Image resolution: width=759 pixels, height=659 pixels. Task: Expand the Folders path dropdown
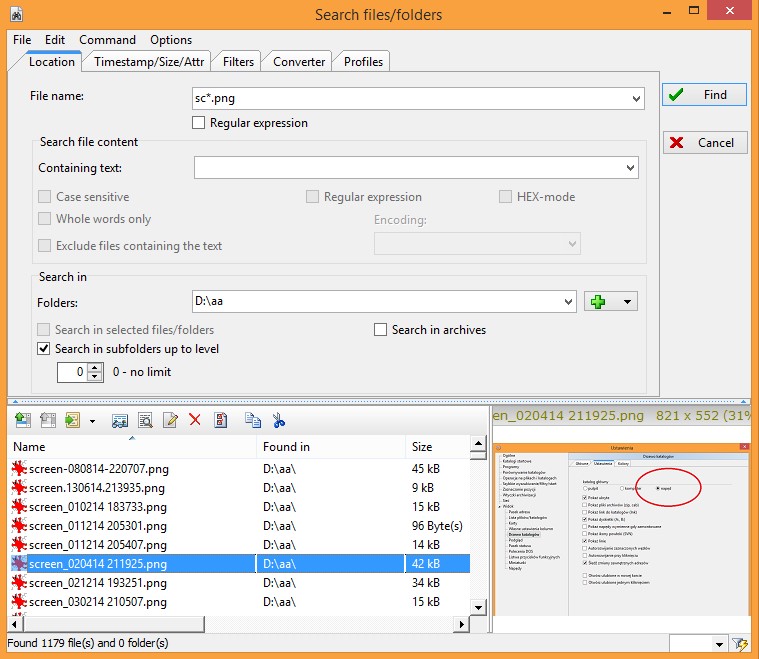tap(568, 301)
